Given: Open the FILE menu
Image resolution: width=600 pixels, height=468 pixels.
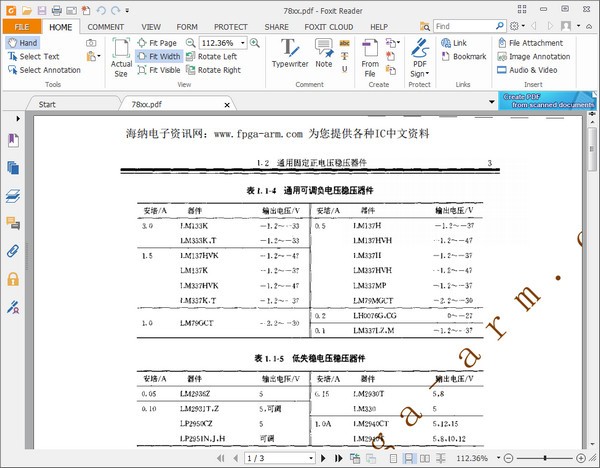Looking at the screenshot, I should coord(22,26).
